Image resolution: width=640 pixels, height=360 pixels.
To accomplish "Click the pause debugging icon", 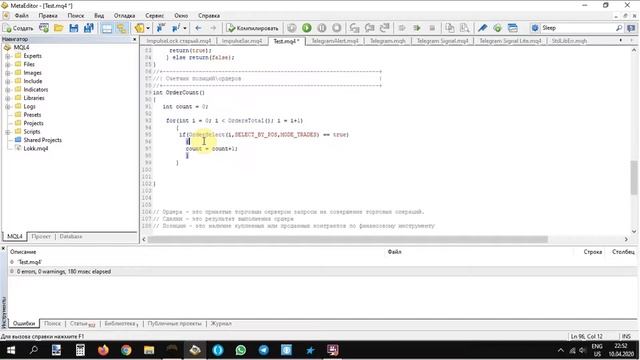I will point(322,28).
